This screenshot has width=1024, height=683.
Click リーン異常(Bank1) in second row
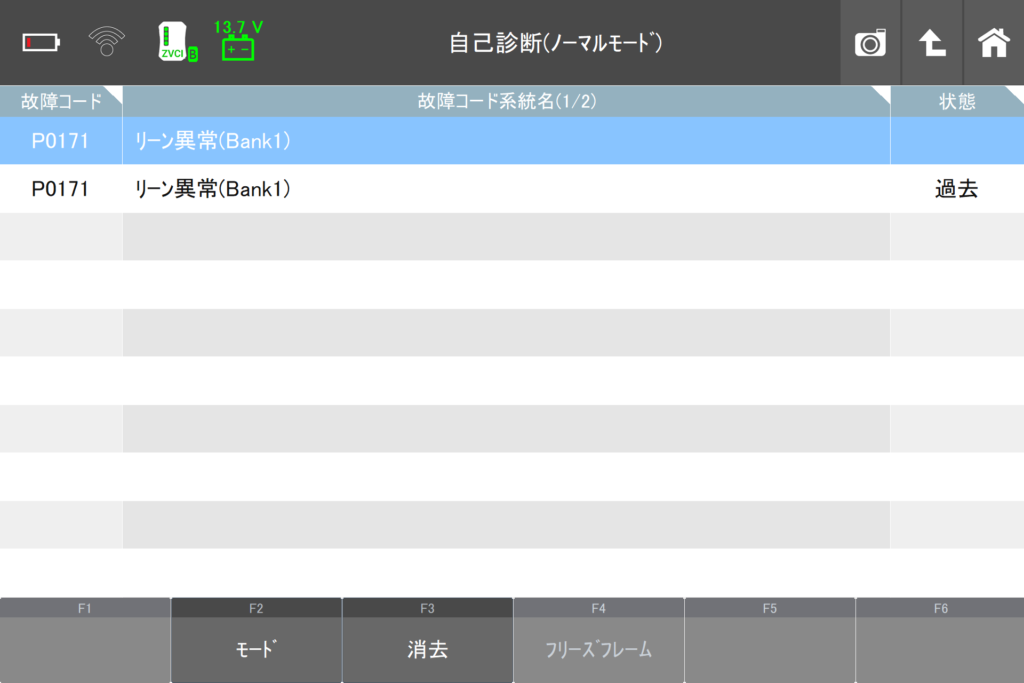click(212, 189)
